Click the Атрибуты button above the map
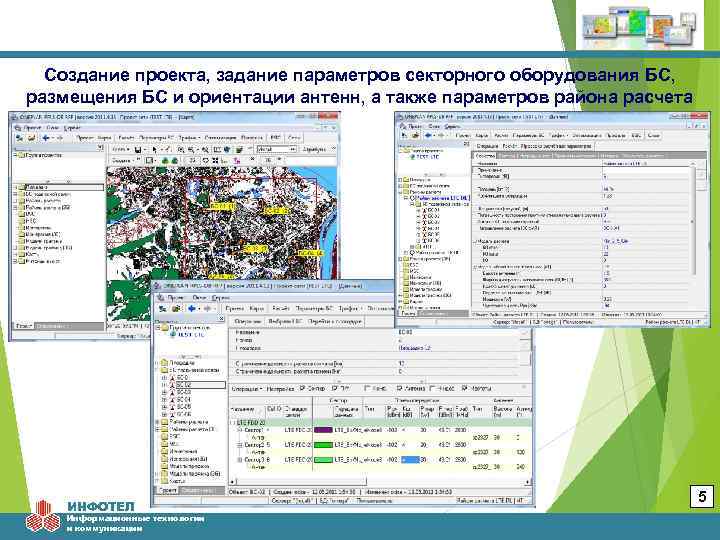Viewport: 720px width, 540px height. [314, 149]
